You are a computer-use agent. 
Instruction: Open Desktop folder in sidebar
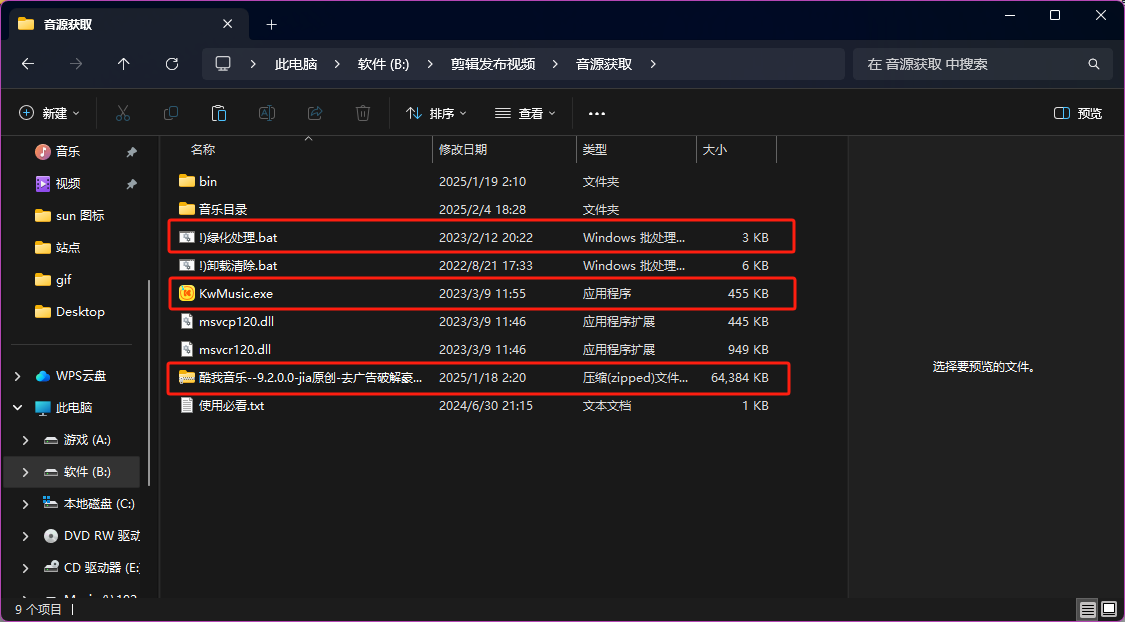(x=72, y=311)
